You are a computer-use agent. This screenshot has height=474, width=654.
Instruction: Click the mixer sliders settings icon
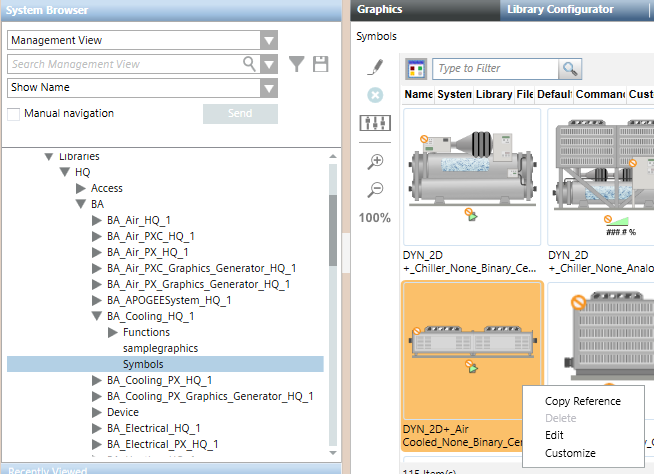[x=375, y=124]
